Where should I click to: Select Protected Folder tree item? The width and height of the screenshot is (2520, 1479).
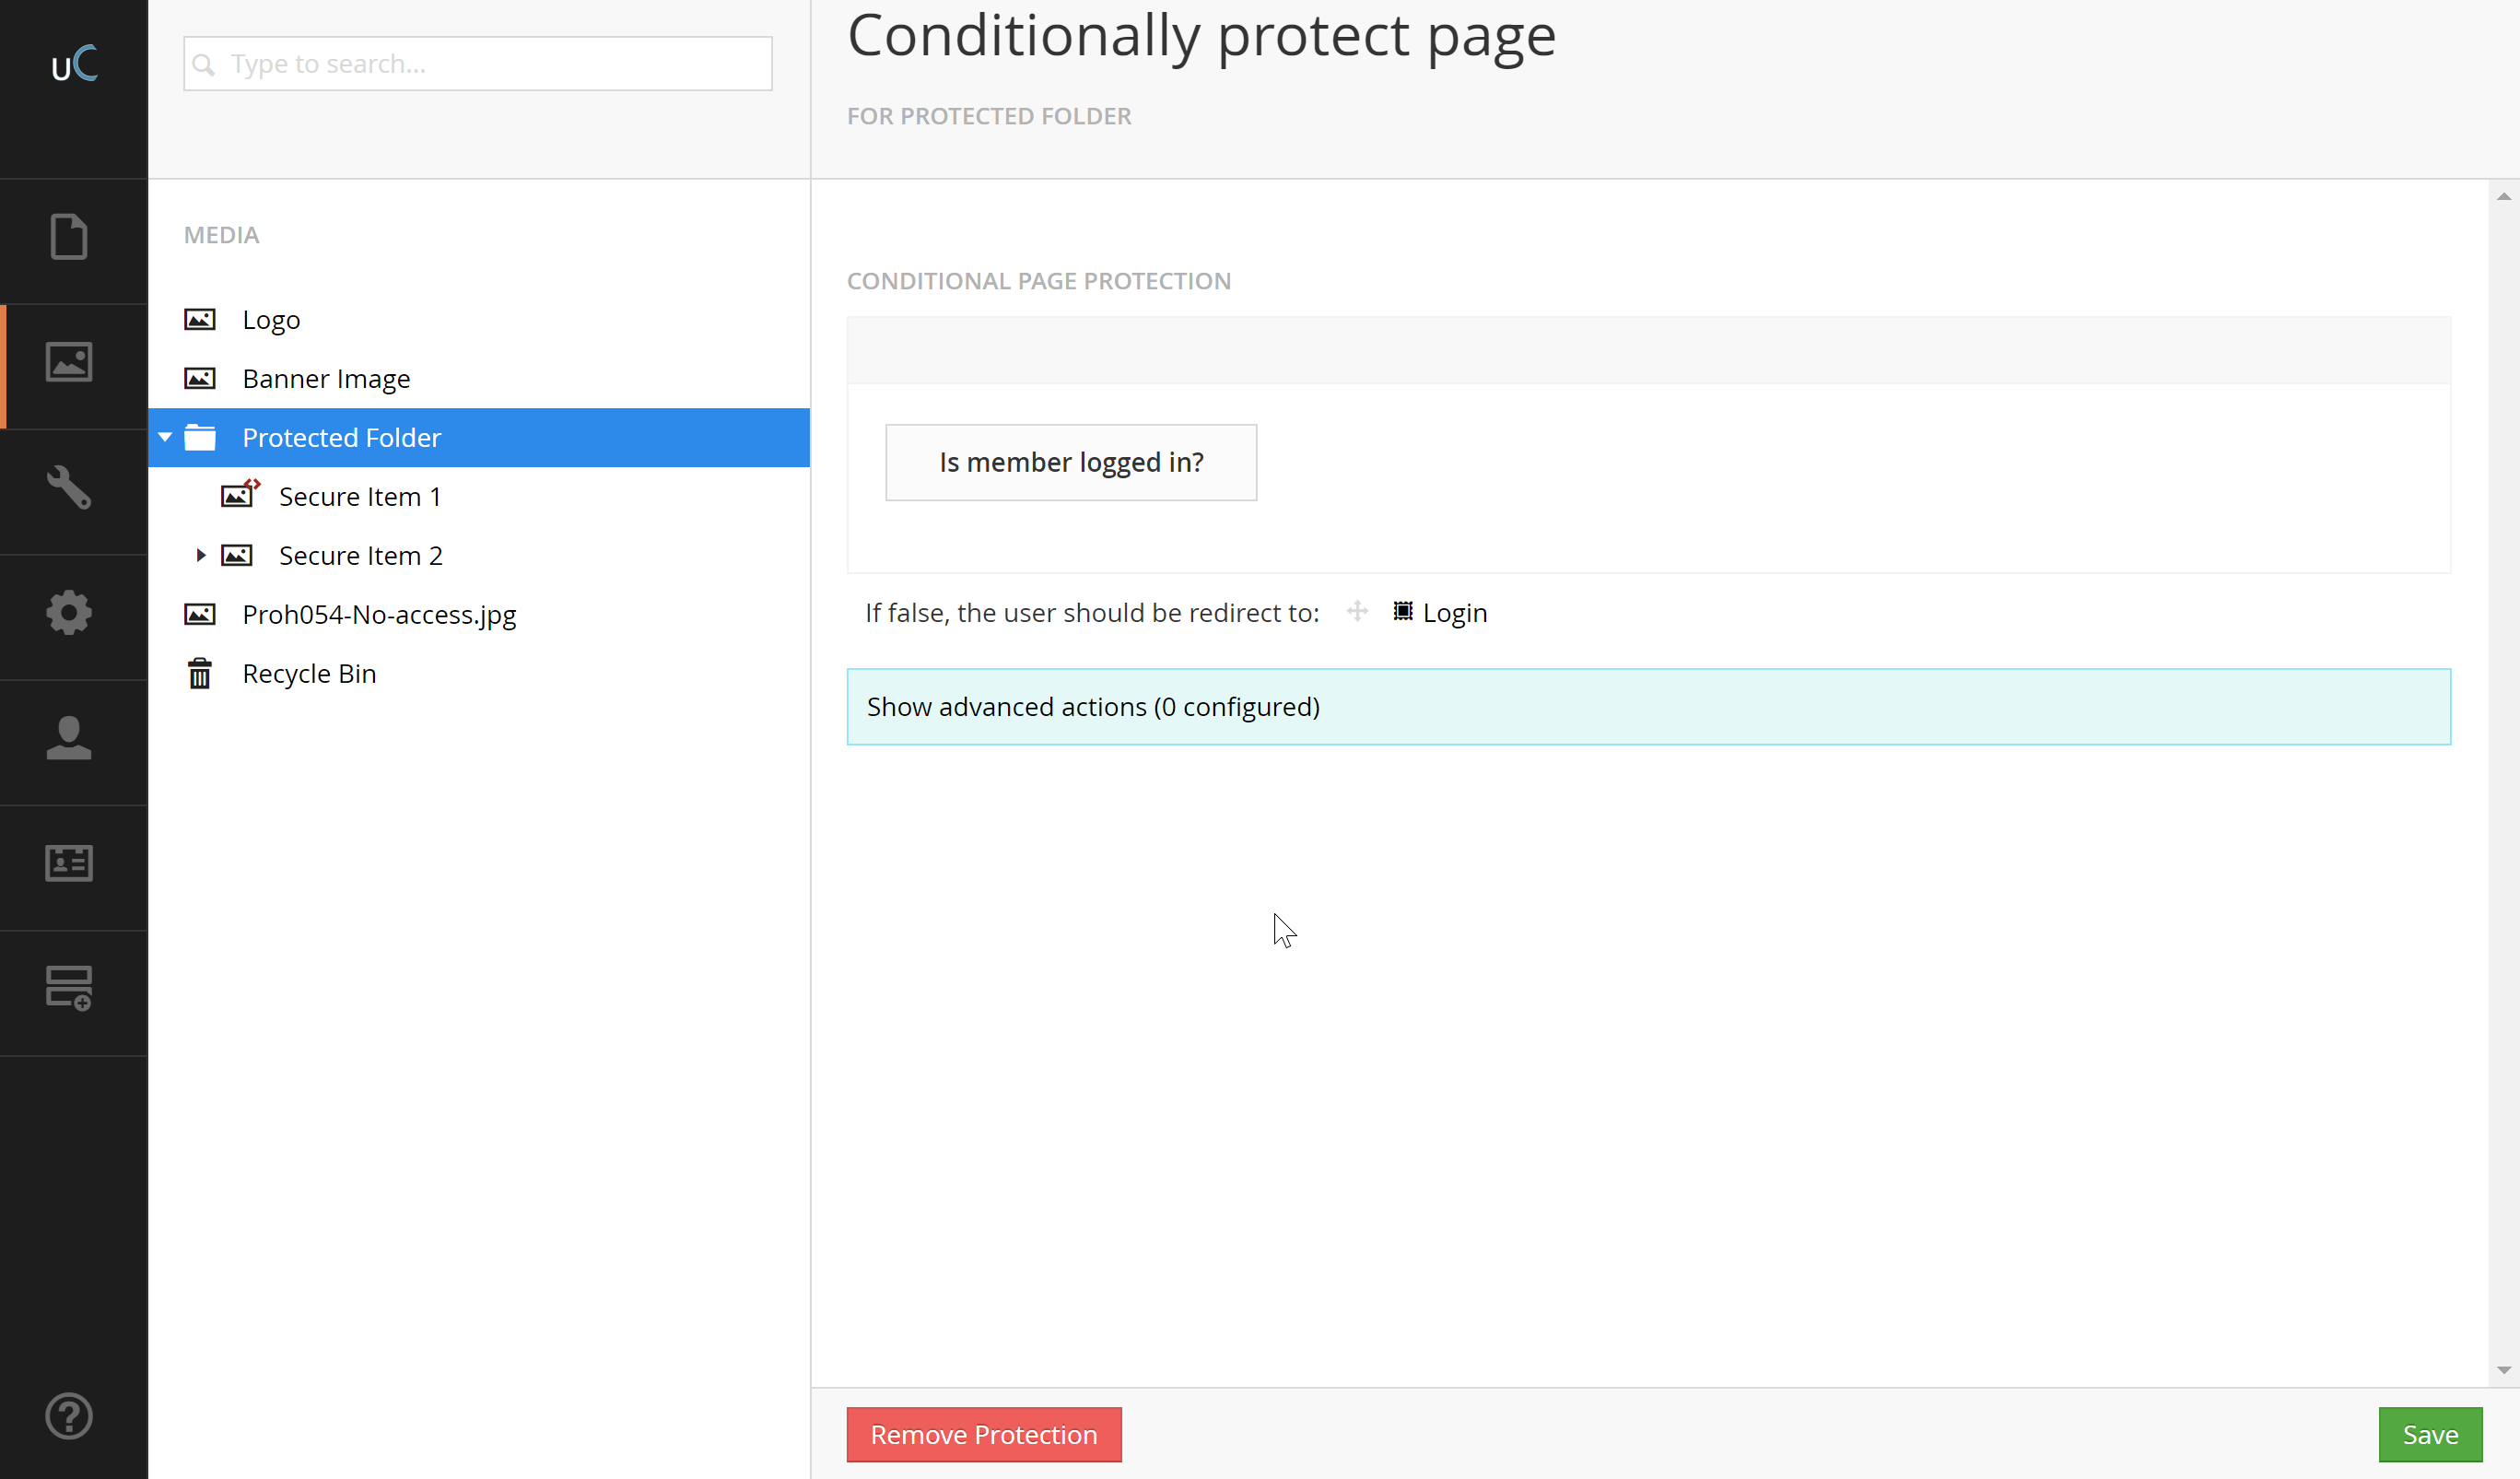[x=479, y=437]
